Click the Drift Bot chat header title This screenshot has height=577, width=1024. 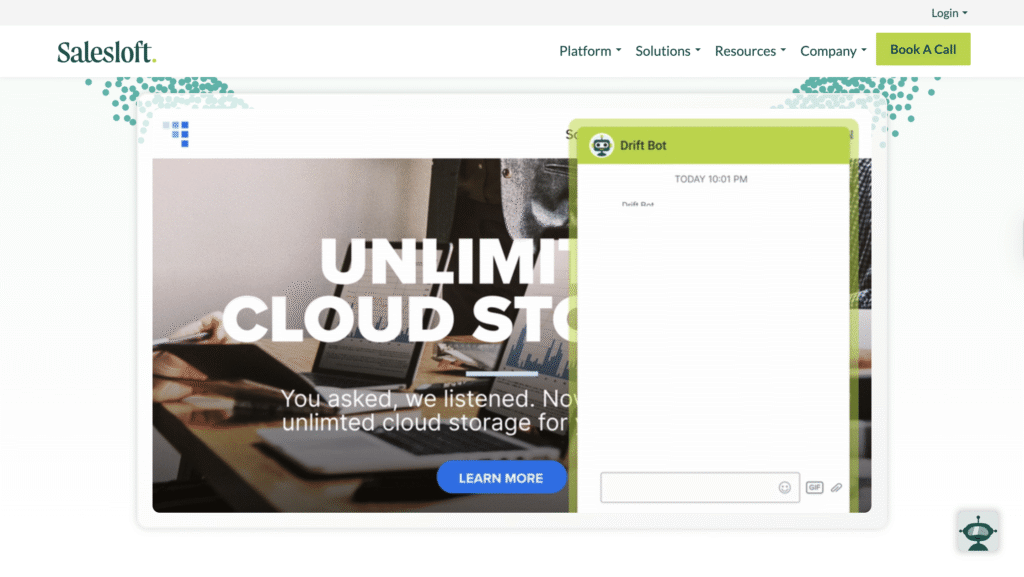(x=643, y=146)
